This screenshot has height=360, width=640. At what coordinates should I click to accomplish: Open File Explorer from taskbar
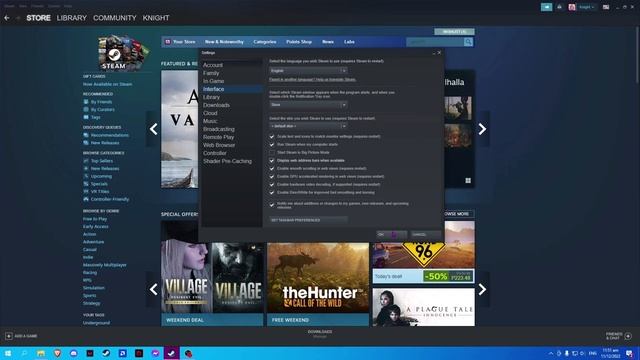tap(41, 353)
